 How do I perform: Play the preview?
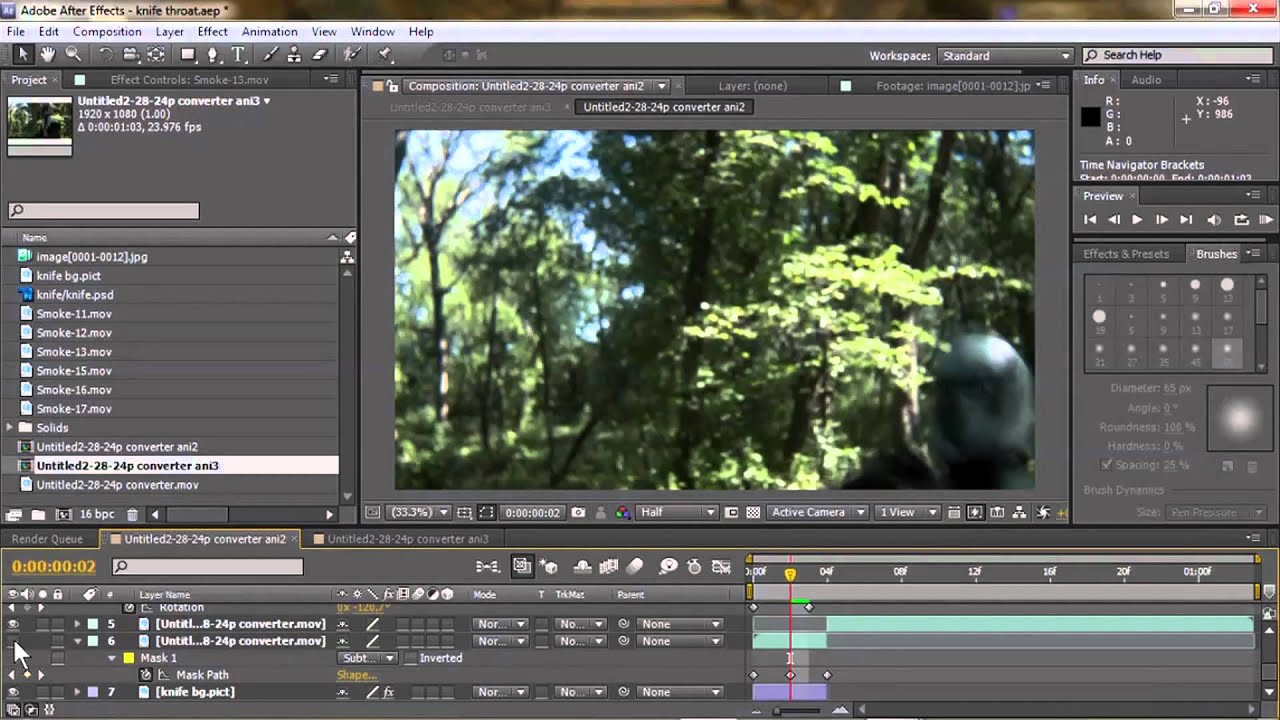click(x=1137, y=220)
